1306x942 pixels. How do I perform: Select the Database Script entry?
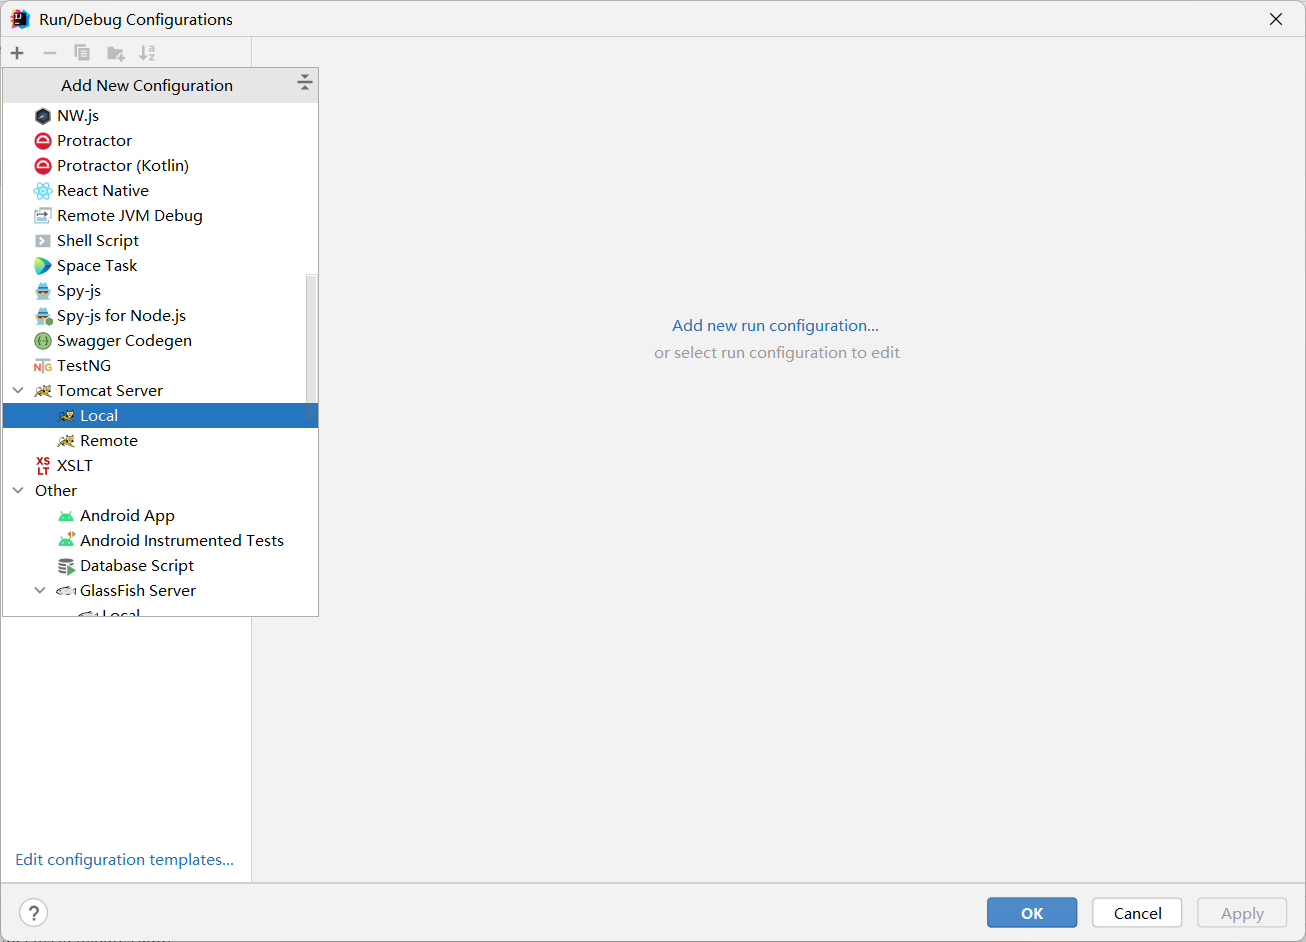tap(160, 566)
